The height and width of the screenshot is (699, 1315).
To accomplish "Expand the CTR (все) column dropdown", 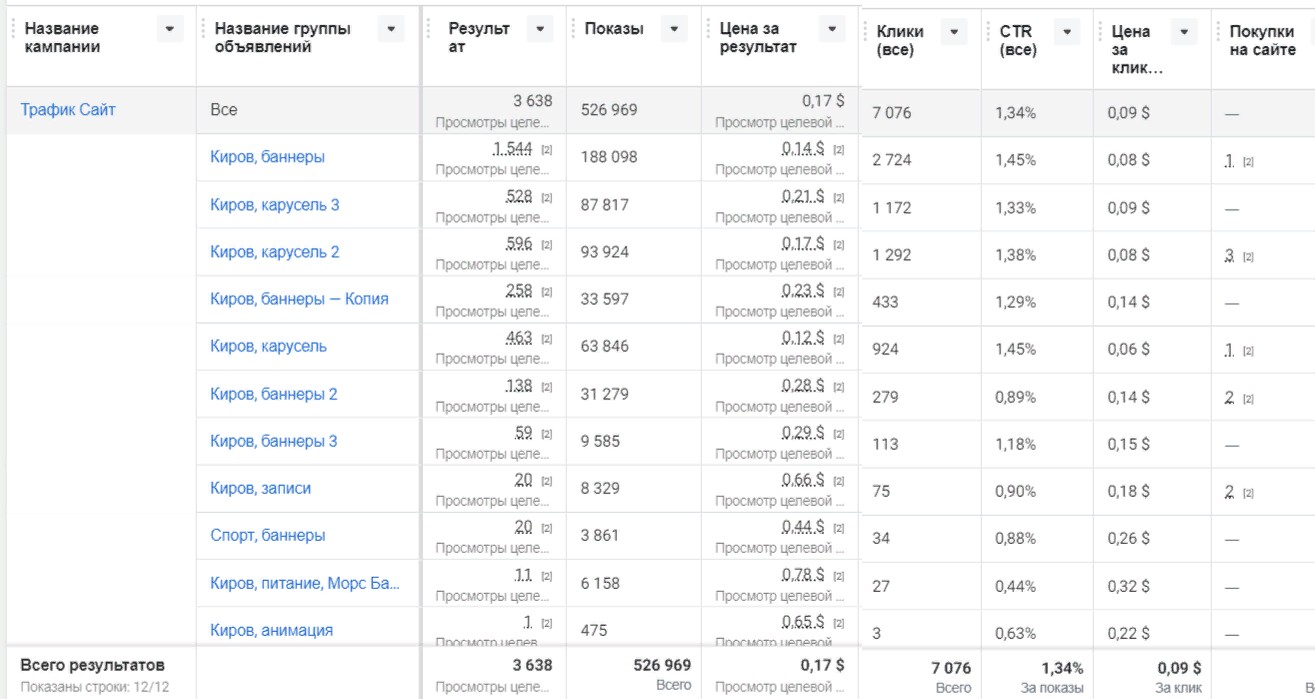I will (1068, 34).
